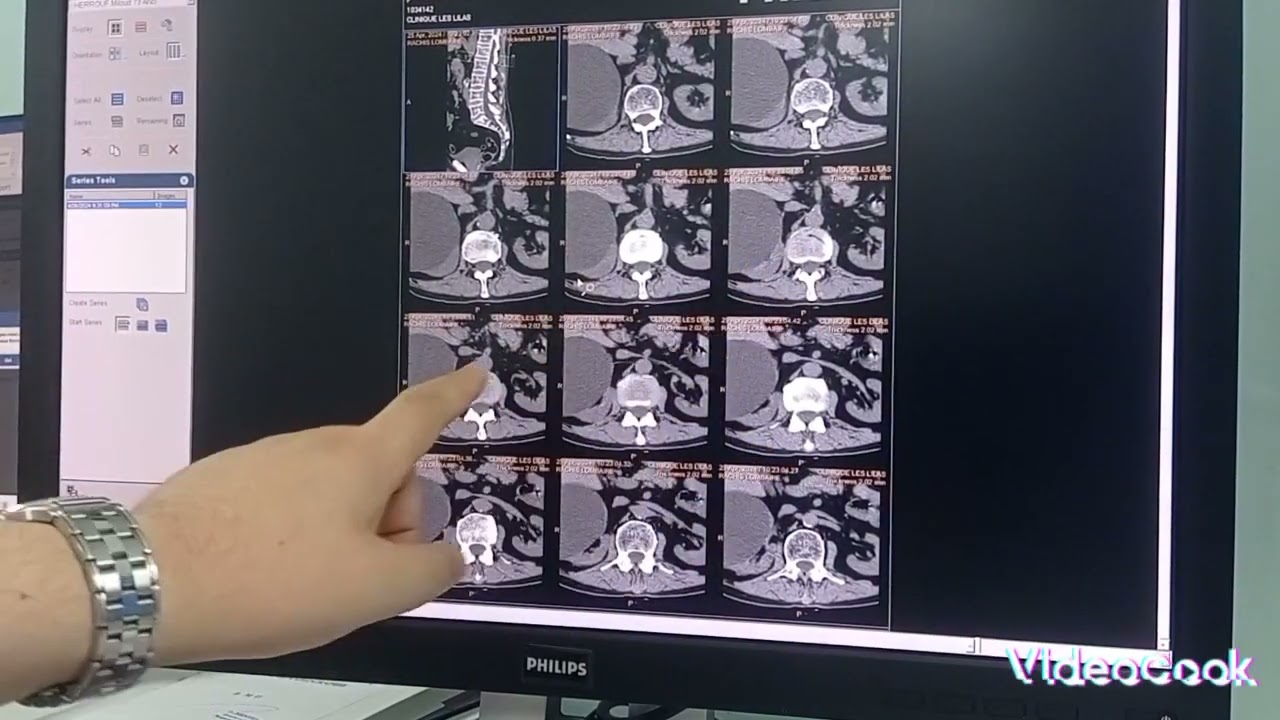Click the Display list rows icon
Image resolution: width=1280 pixels, height=720 pixels.
point(141,27)
